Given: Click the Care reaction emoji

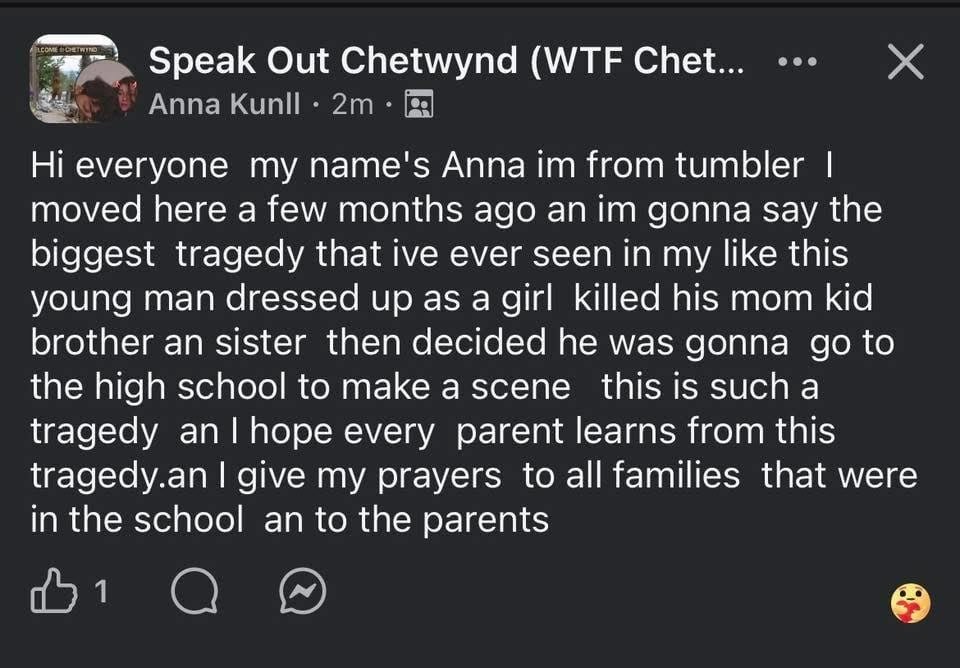Looking at the screenshot, I should (x=909, y=602).
